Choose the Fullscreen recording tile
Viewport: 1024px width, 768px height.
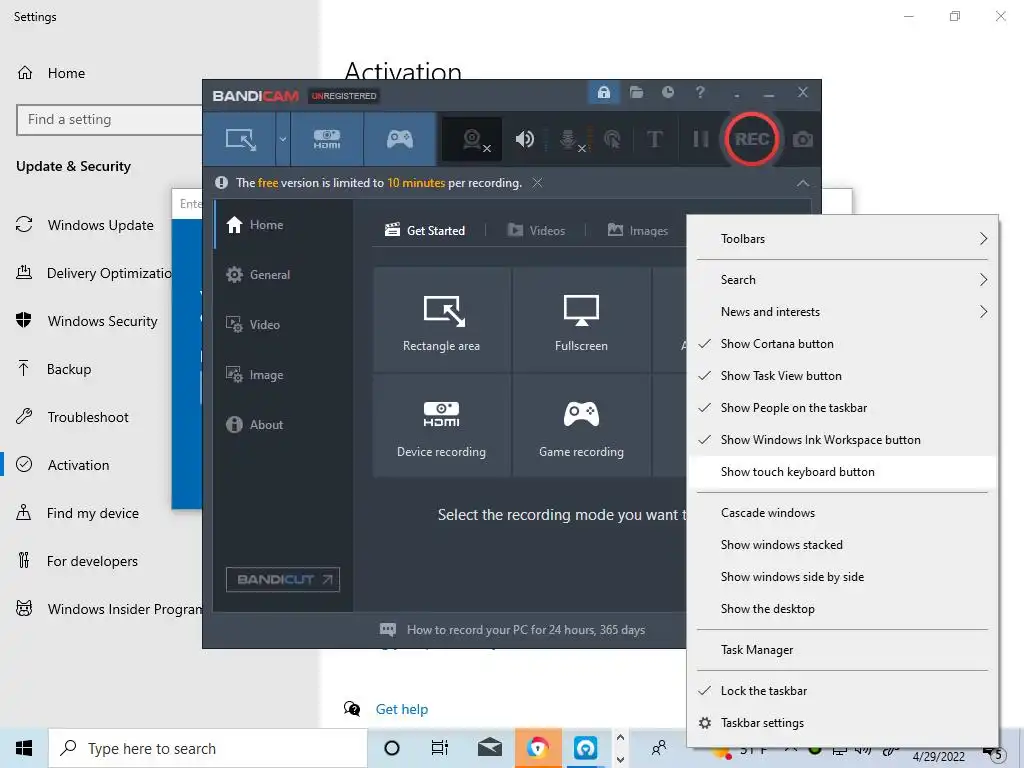pyautogui.click(x=581, y=319)
